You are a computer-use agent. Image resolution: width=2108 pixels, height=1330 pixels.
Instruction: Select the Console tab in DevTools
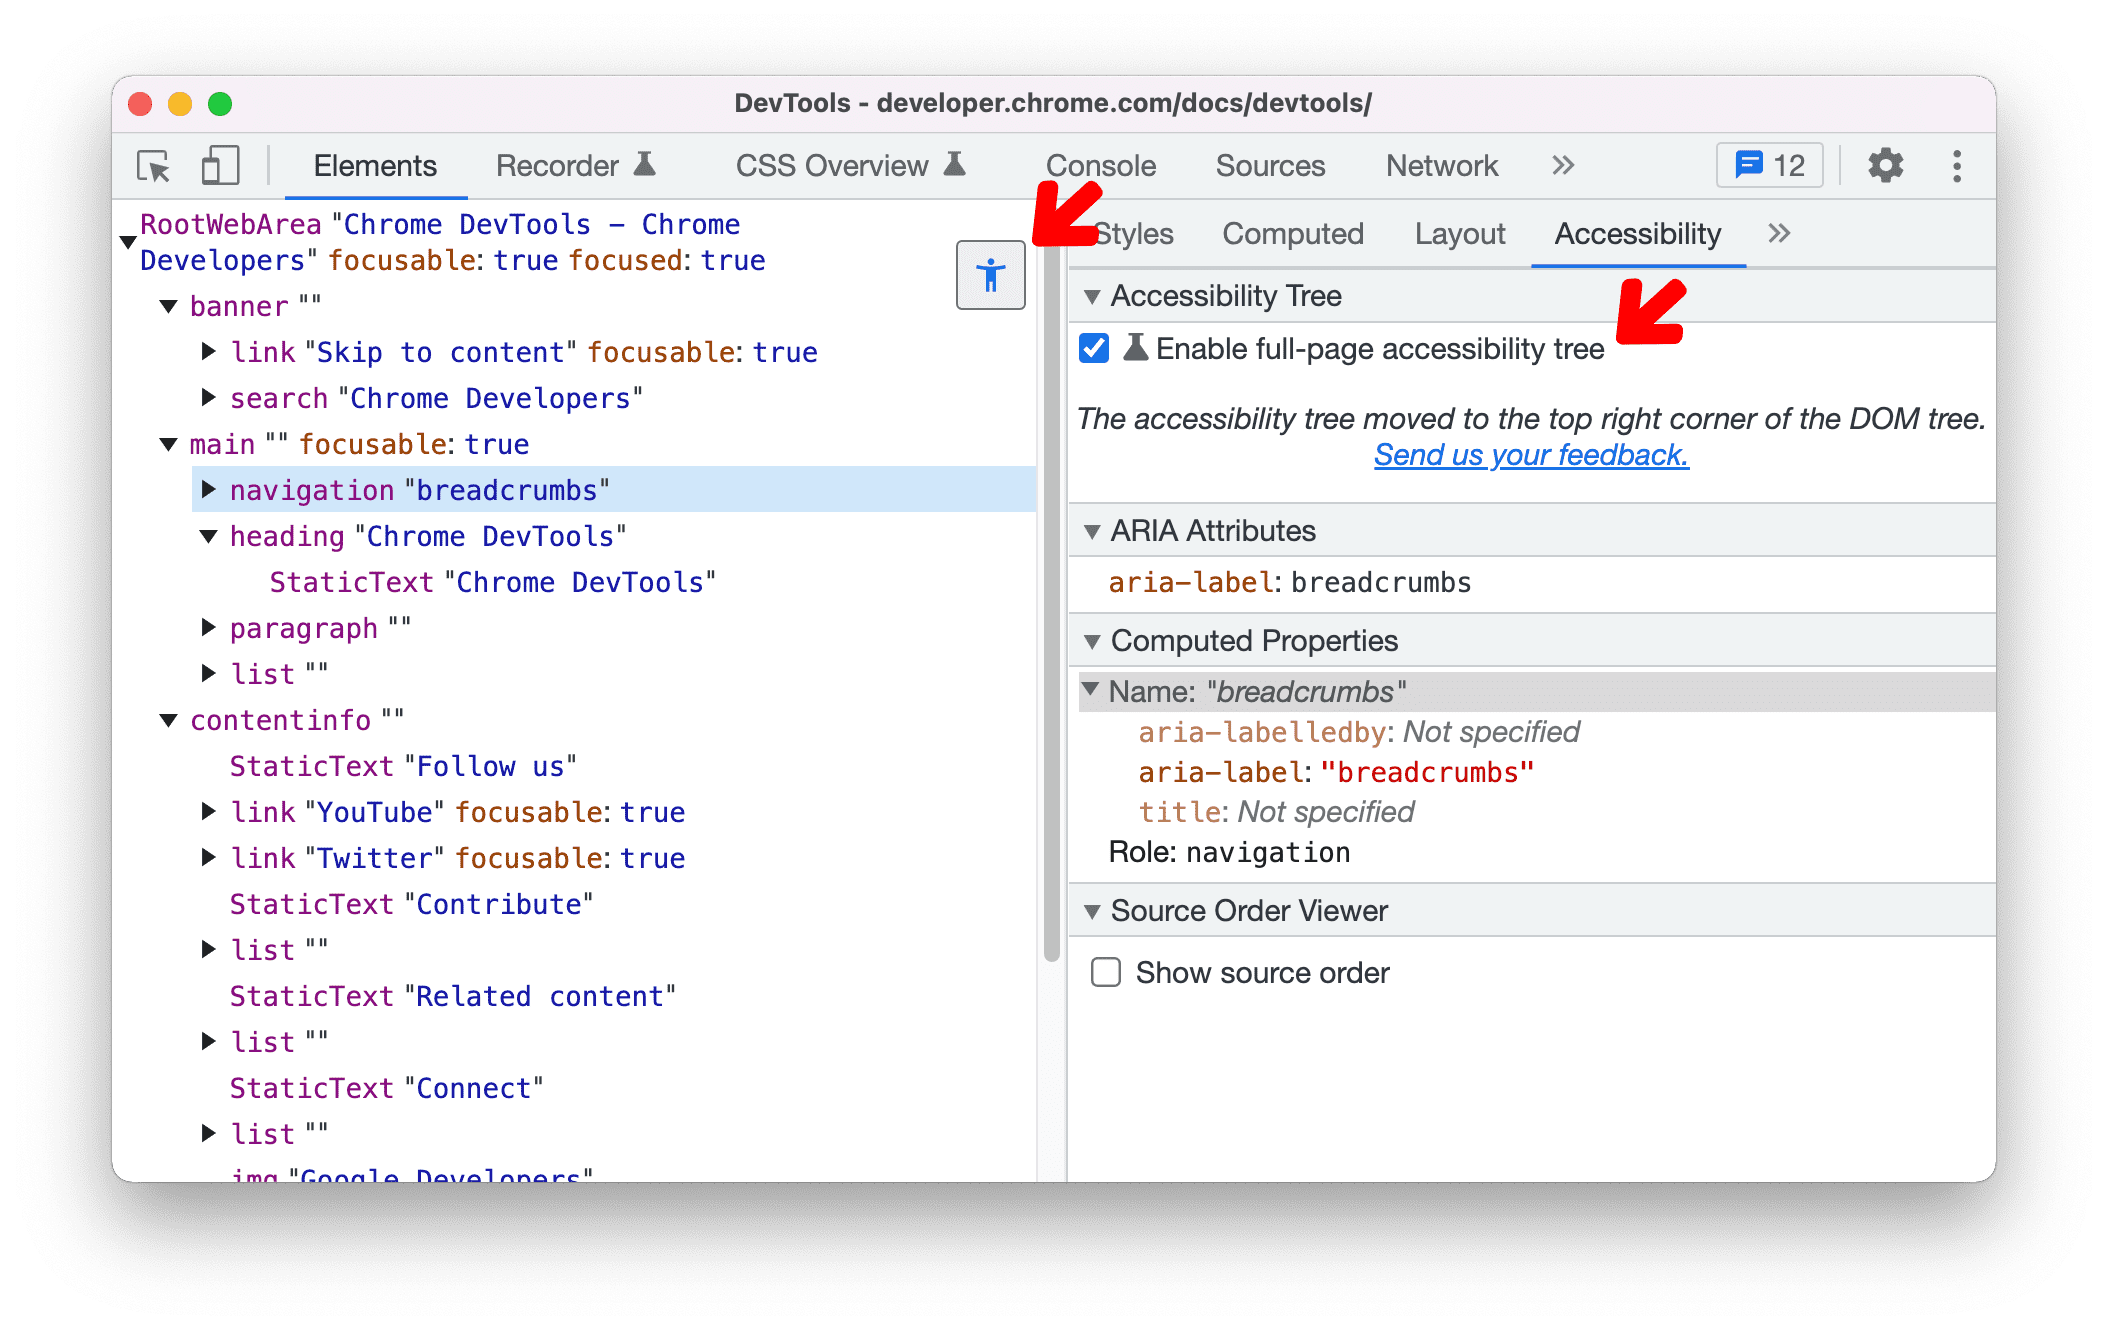click(1100, 165)
